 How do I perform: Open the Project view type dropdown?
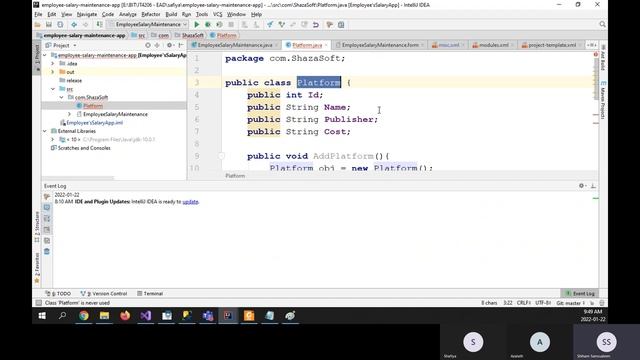(x=61, y=45)
